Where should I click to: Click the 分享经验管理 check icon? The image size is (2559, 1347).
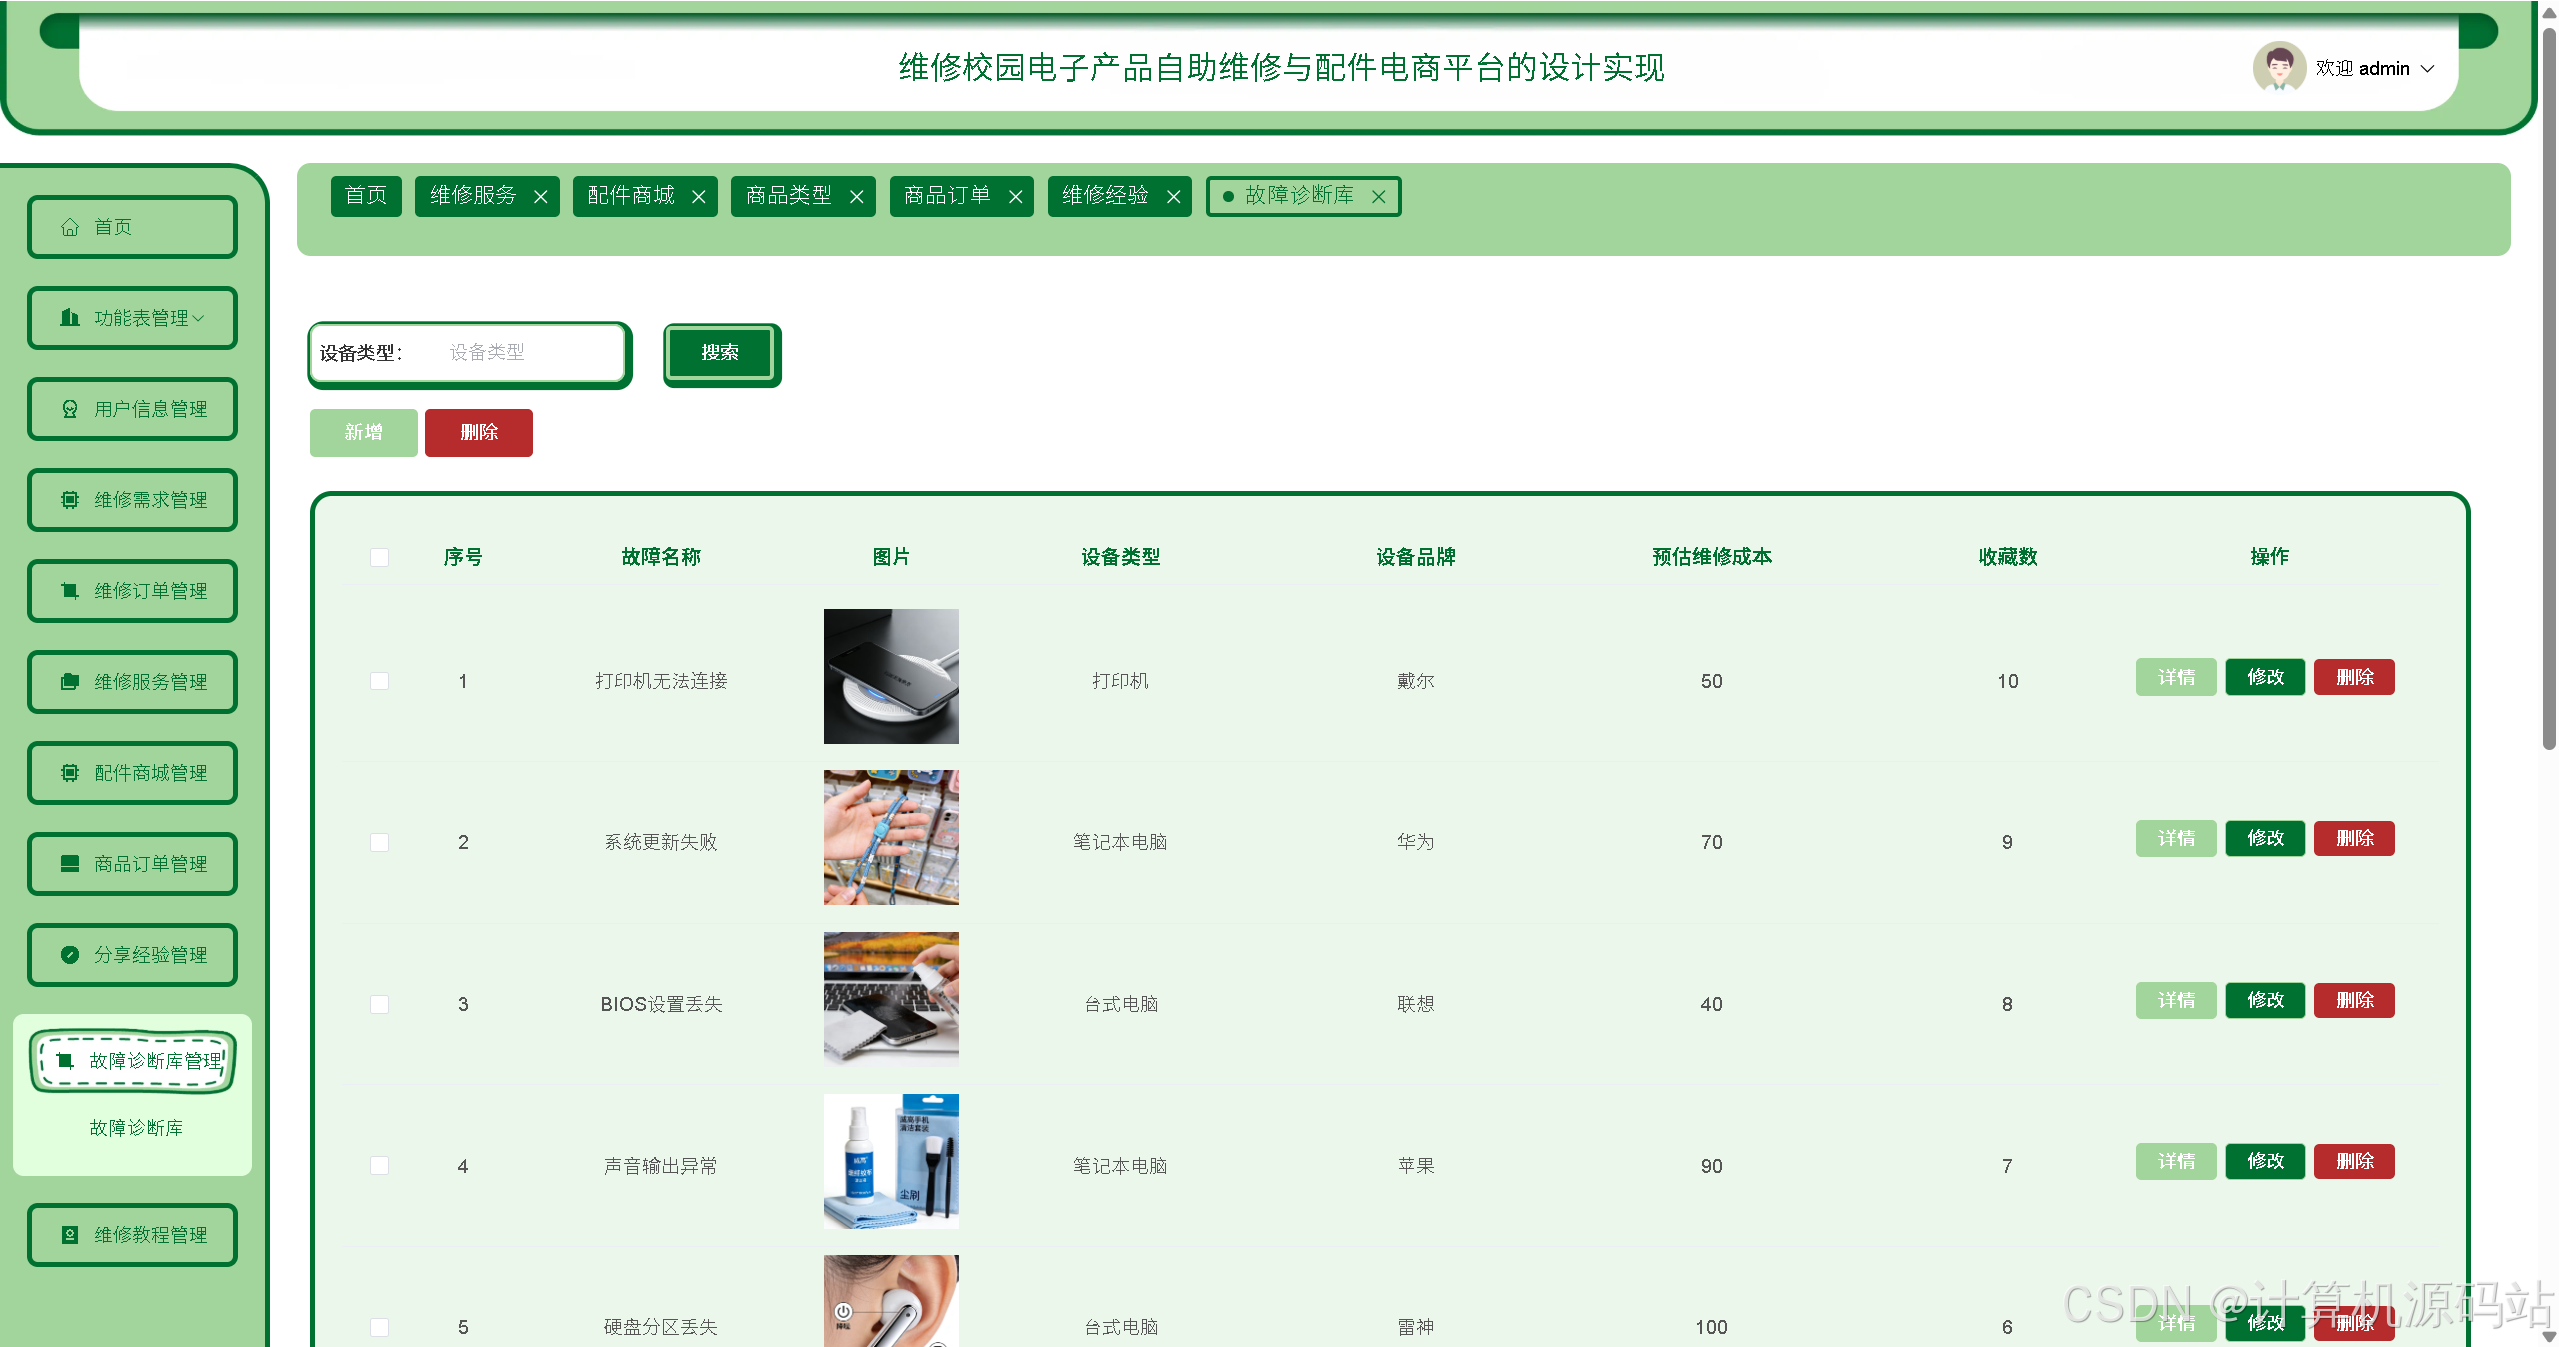tap(70, 955)
